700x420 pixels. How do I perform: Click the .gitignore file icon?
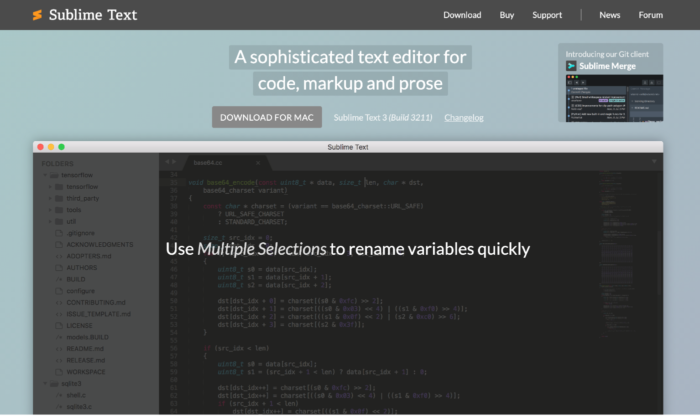click(x=58, y=233)
